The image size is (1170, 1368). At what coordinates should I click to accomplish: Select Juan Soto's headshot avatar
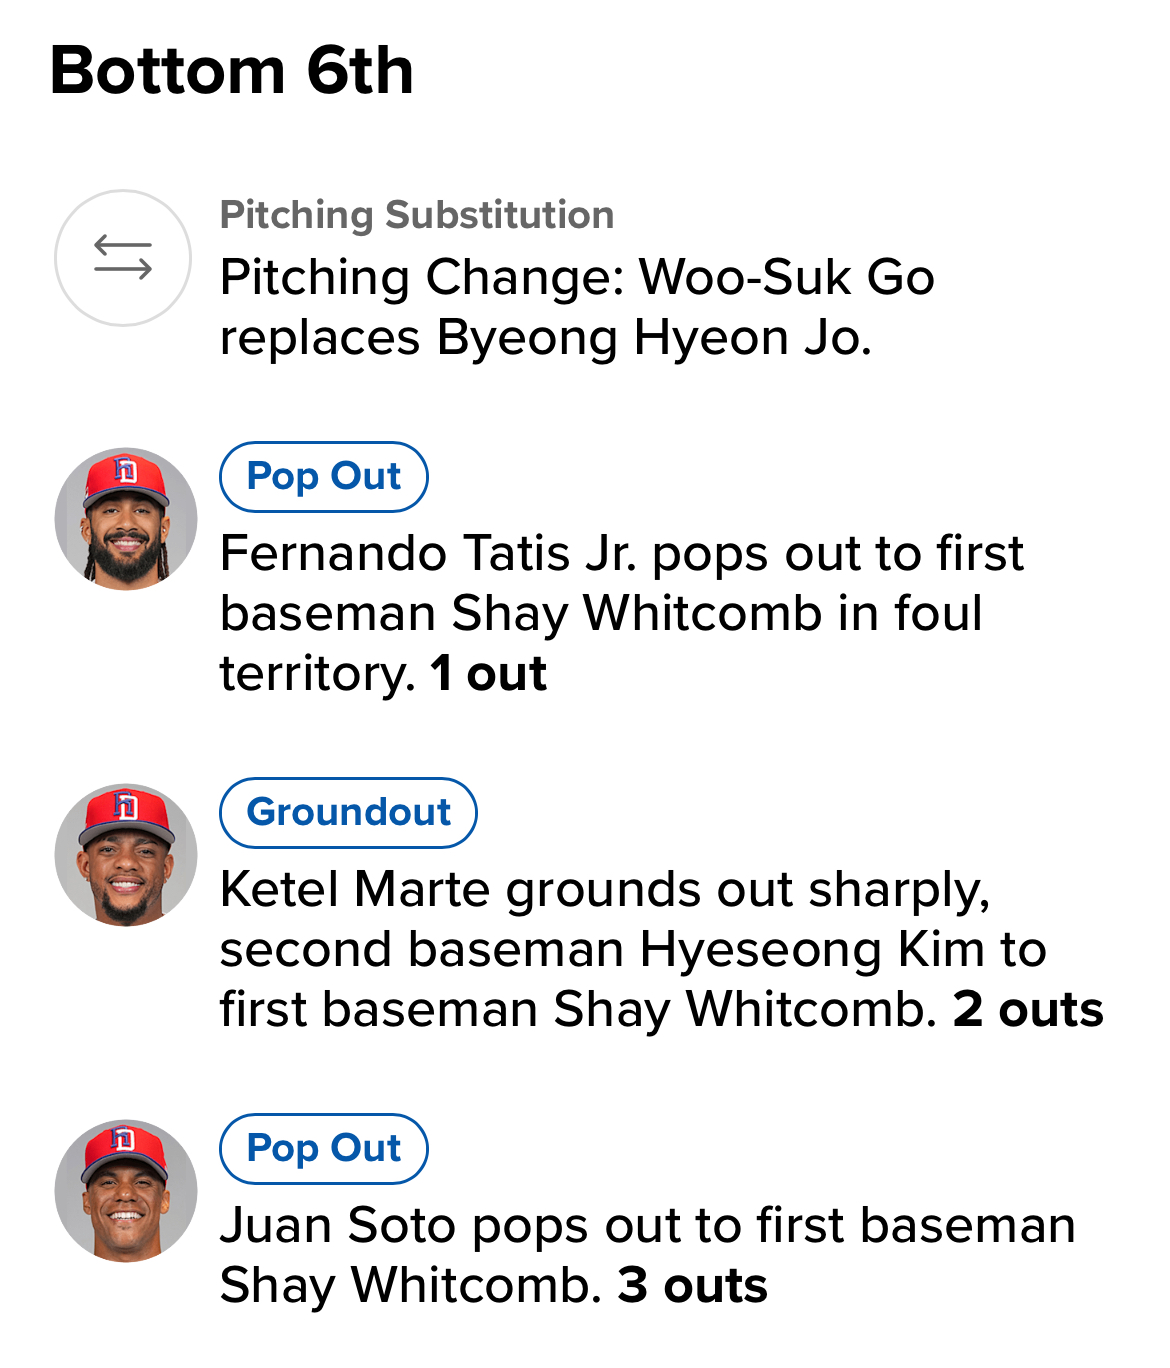point(126,1191)
